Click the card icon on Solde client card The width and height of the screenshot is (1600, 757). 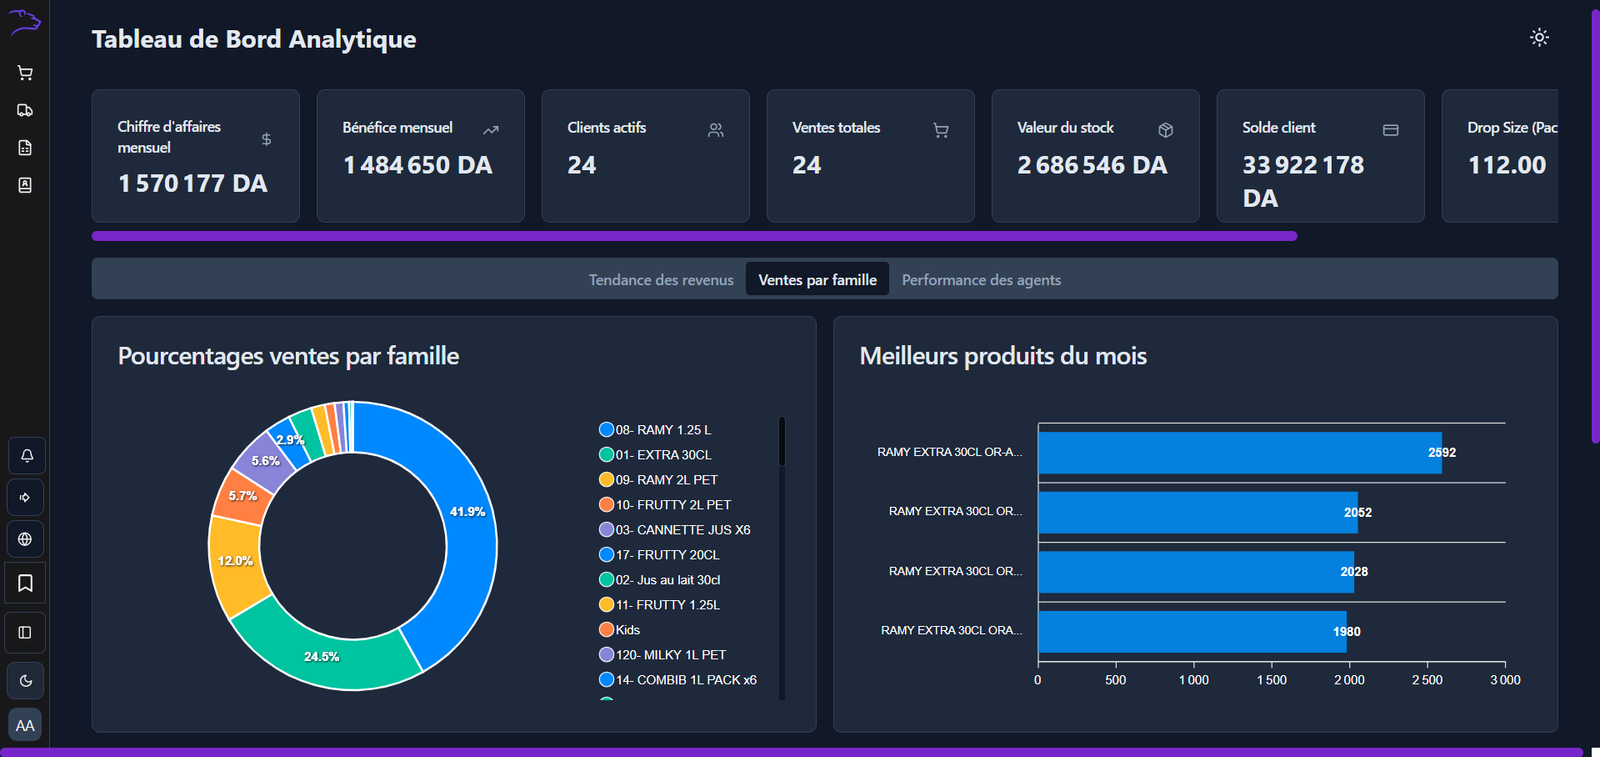pyautogui.click(x=1391, y=130)
